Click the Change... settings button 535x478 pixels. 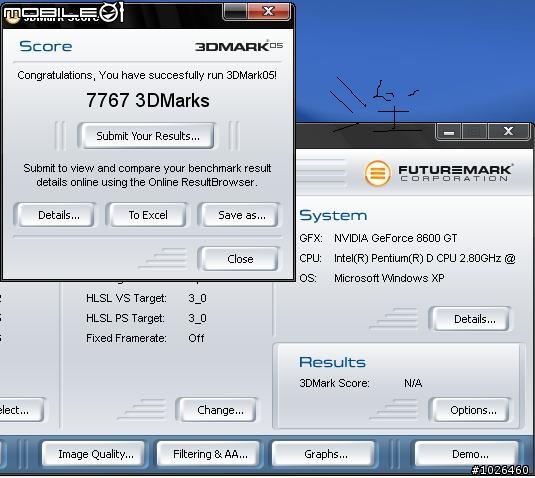pos(218,409)
